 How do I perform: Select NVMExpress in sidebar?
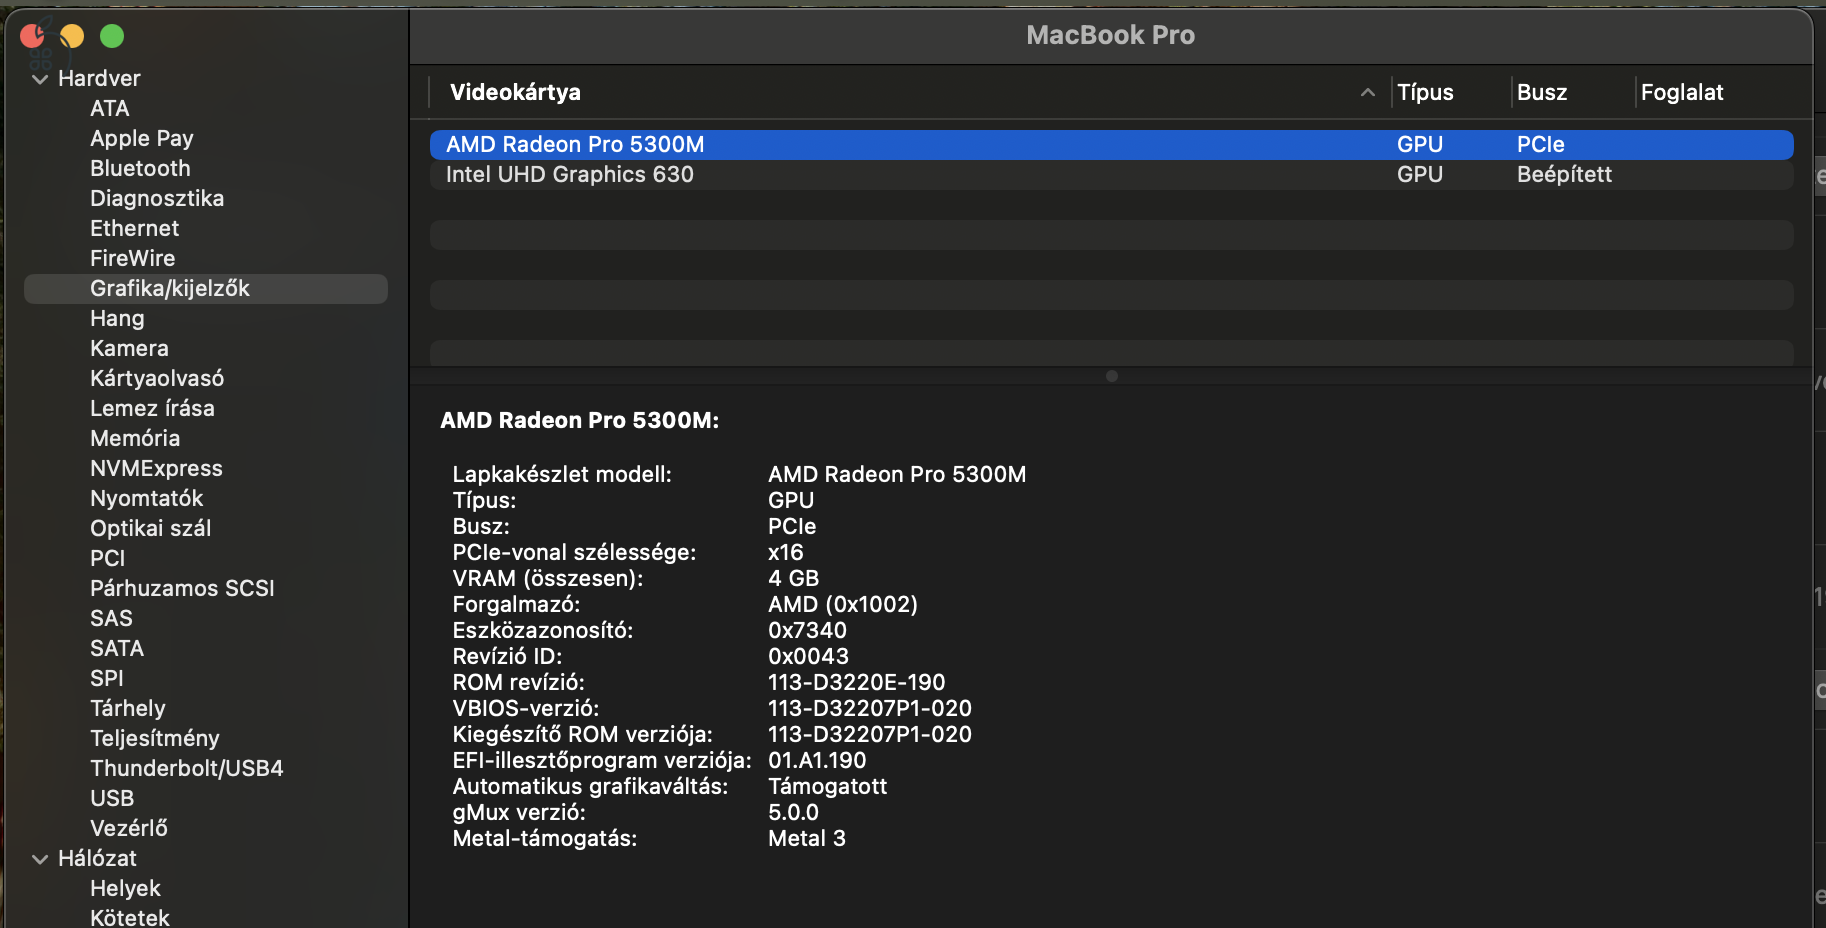coord(156,468)
